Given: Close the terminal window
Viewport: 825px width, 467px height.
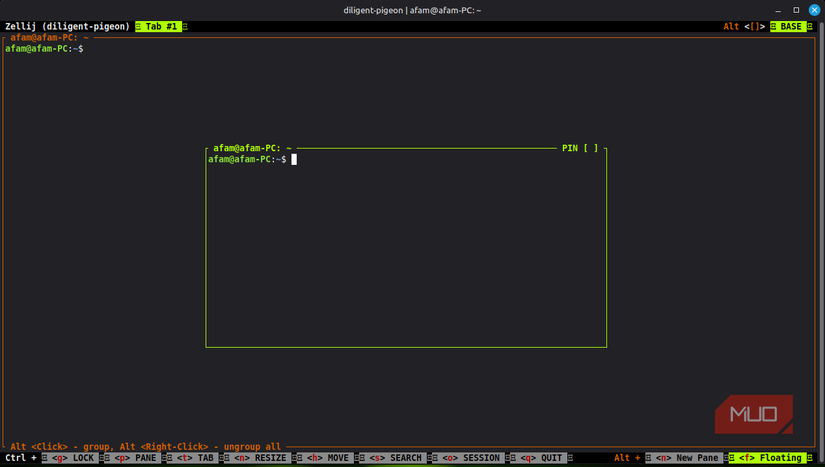Looking at the screenshot, I should (x=814, y=10).
